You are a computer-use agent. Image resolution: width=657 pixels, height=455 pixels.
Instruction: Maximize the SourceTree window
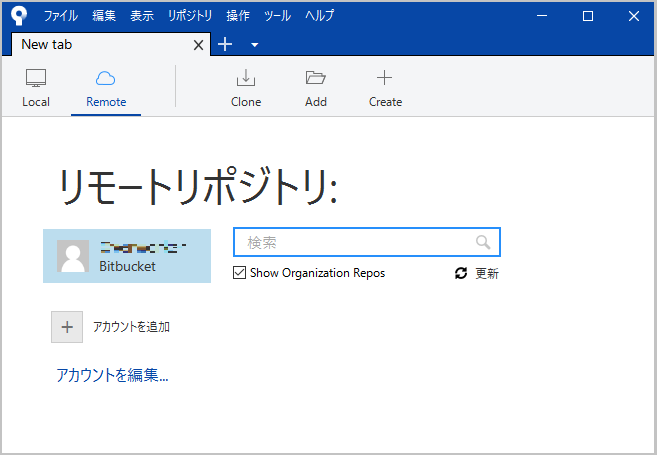(588, 16)
